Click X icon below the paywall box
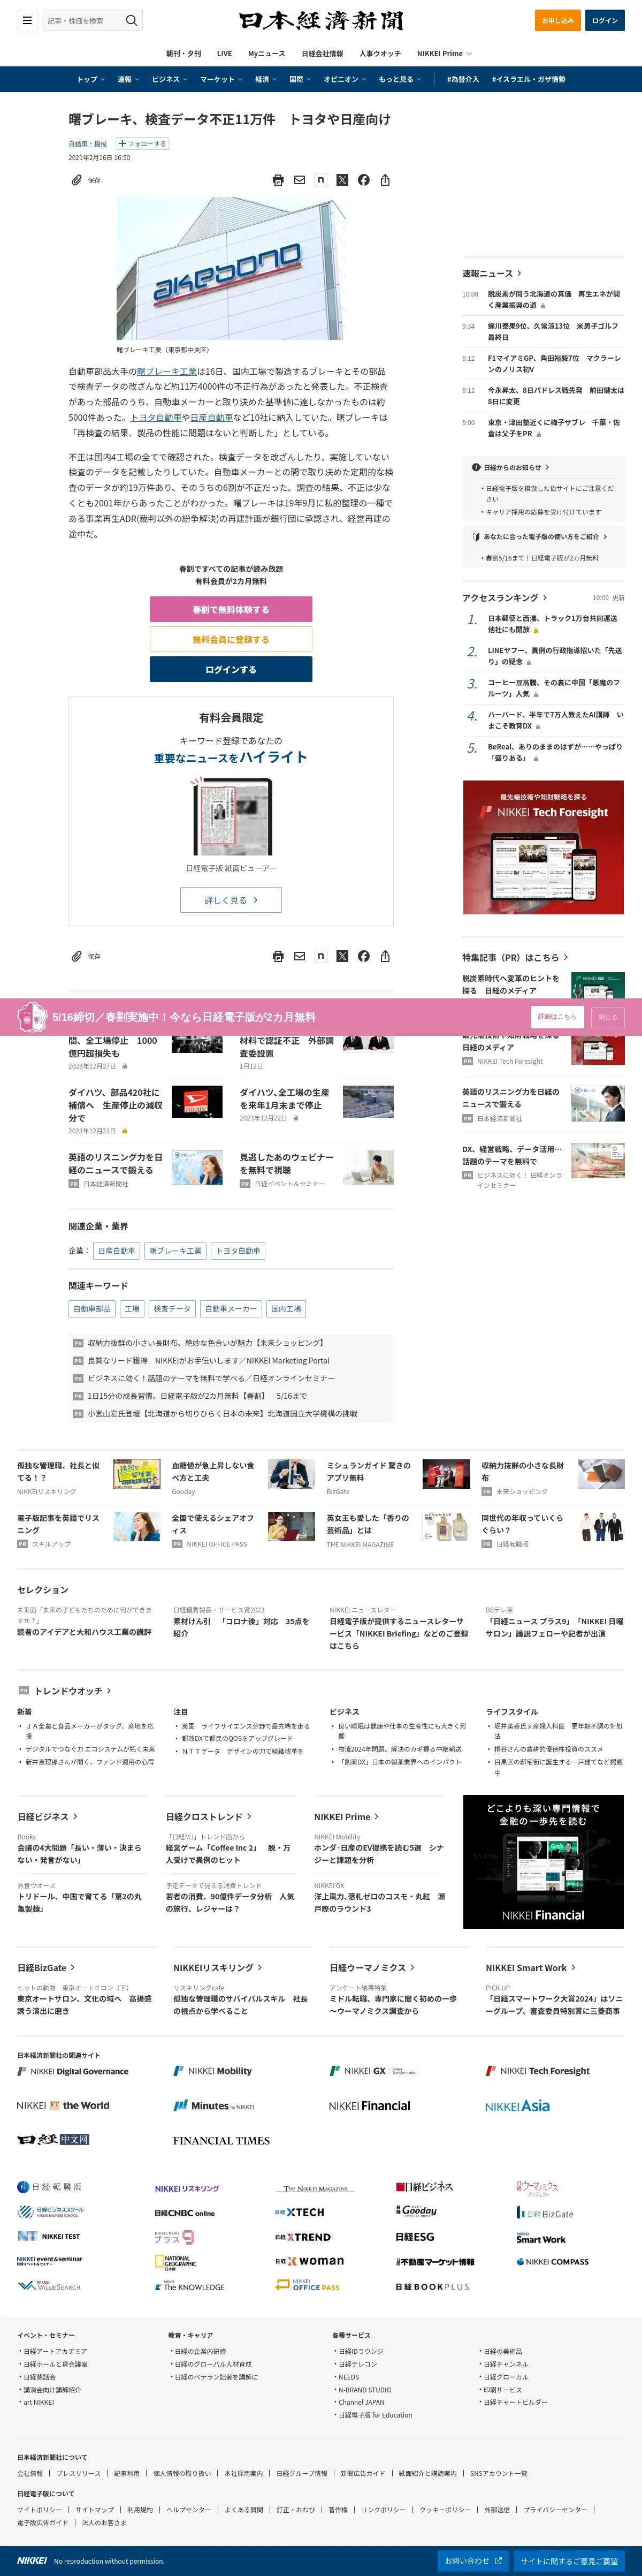 tap(342, 956)
